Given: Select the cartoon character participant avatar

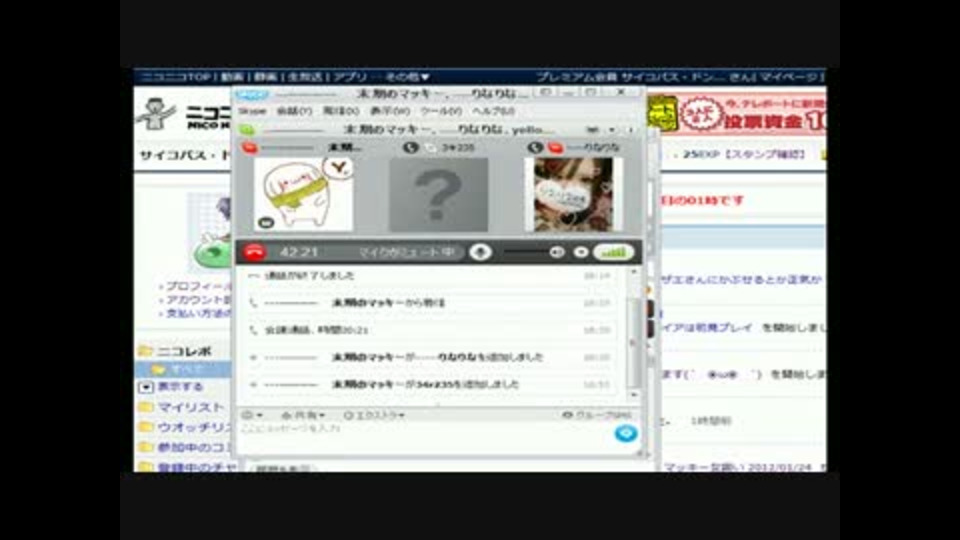Looking at the screenshot, I should (304, 194).
